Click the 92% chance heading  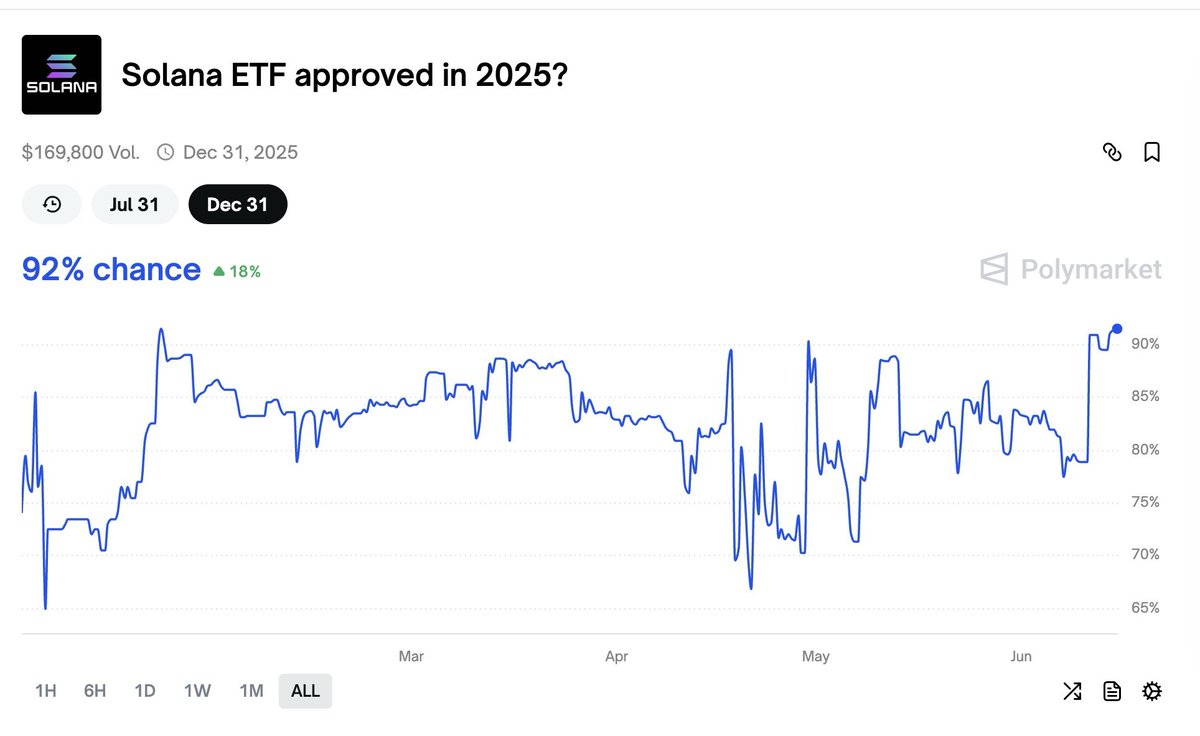click(111, 269)
